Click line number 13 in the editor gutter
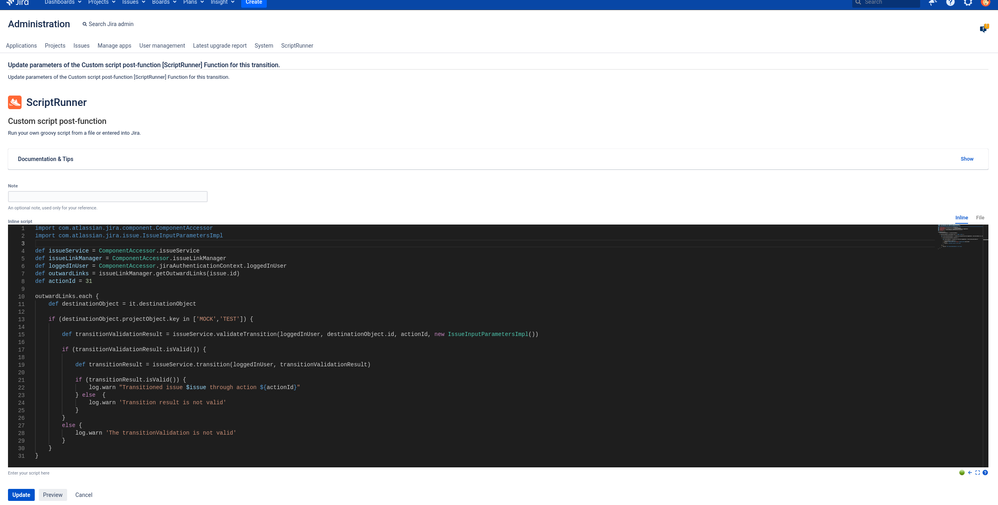 coord(21,319)
